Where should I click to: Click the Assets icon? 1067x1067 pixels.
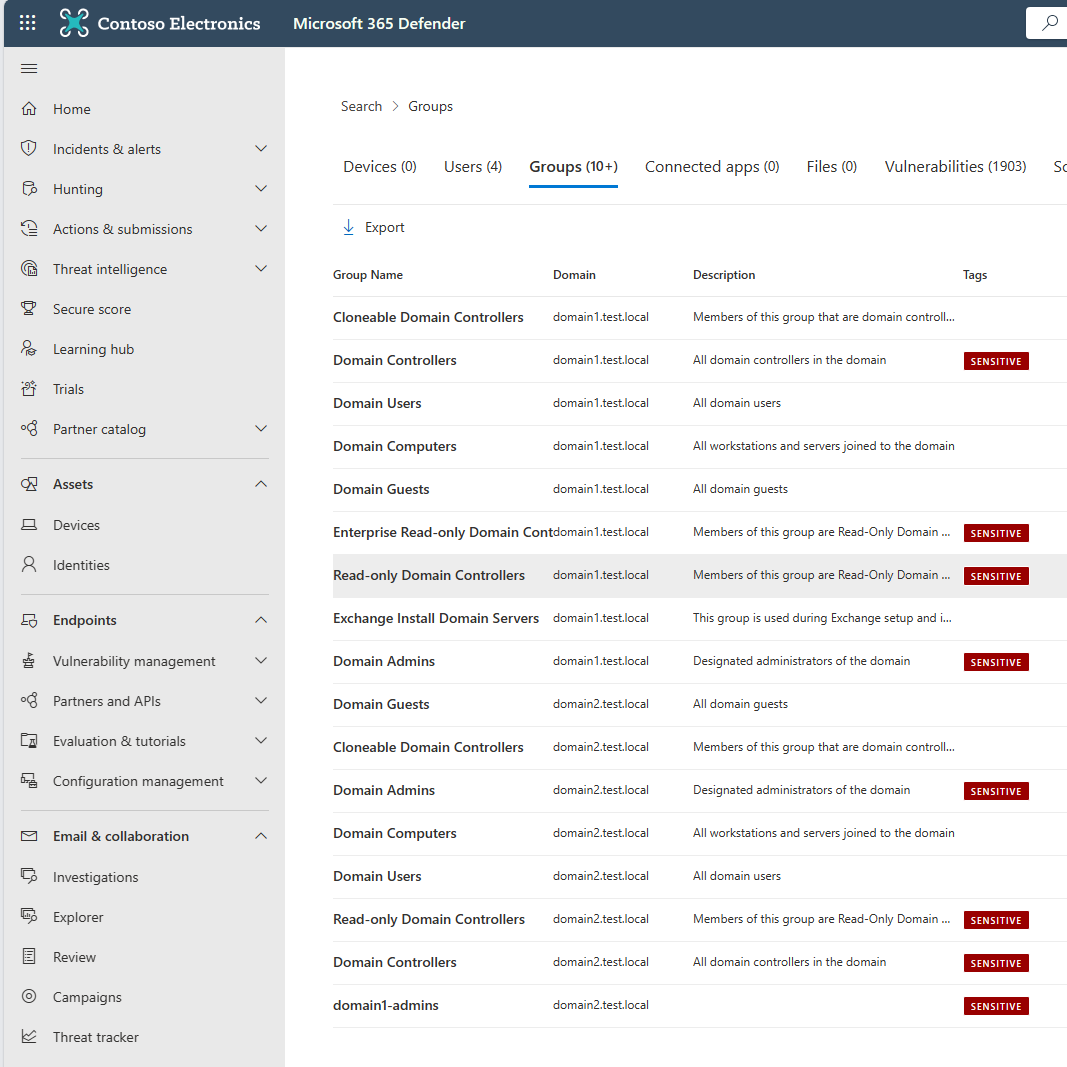pyautogui.click(x=29, y=484)
